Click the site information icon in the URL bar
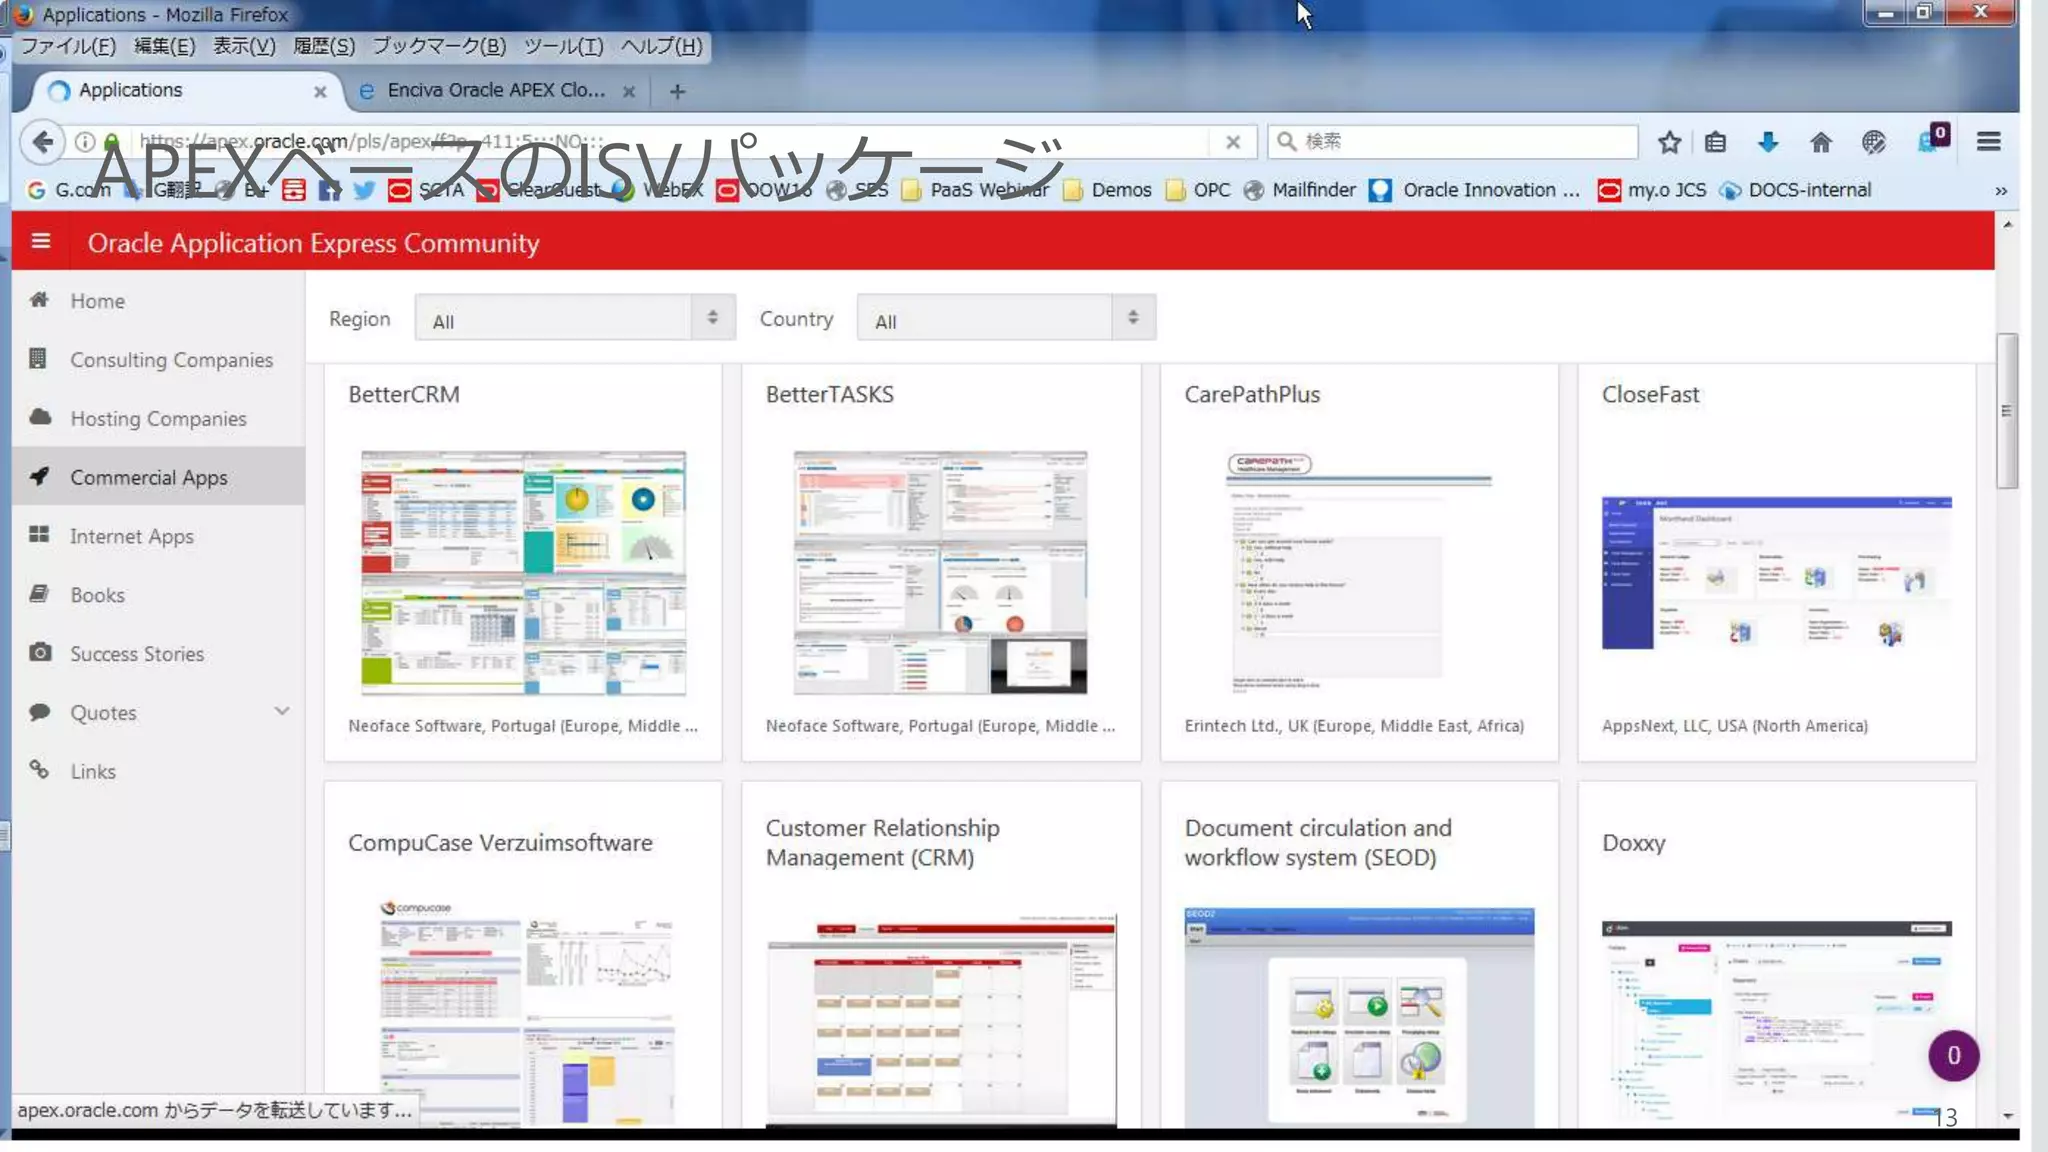This screenshot has height=1152, width=2048. [x=85, y=141]
